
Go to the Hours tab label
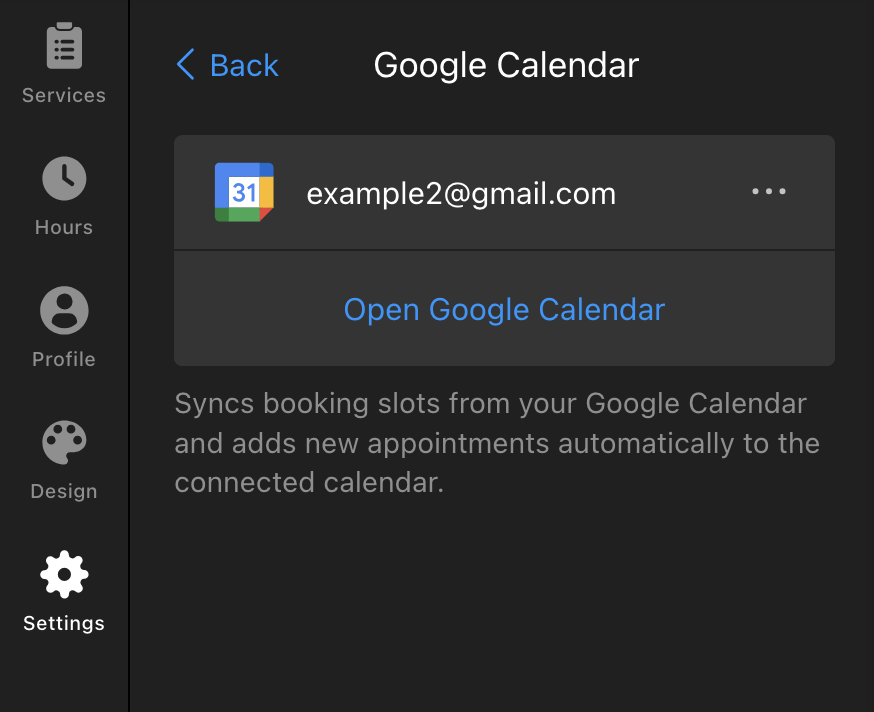(x=64, y=228)
